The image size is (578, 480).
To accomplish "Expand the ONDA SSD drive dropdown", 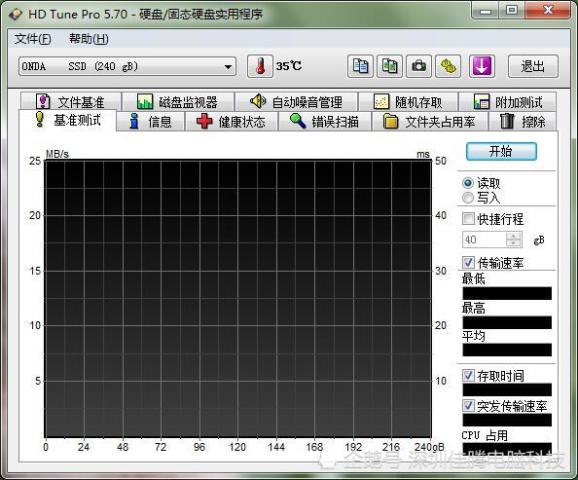I will coord(127,66).
